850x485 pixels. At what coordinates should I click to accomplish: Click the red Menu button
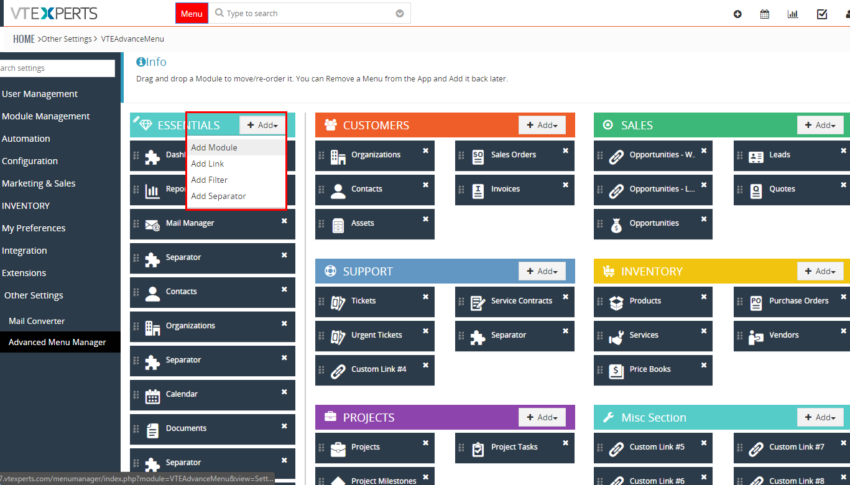(x=191, y=14)
